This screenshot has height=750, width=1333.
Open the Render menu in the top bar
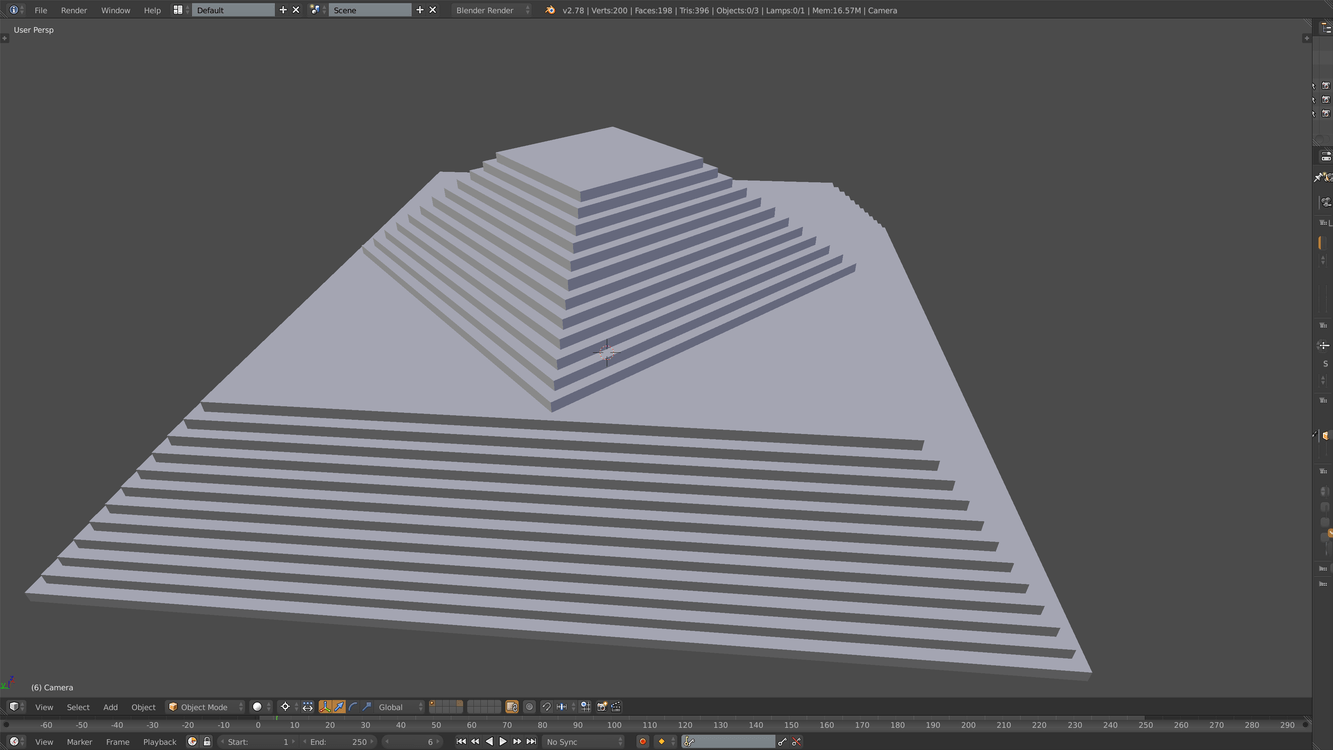tap(74, 10)
